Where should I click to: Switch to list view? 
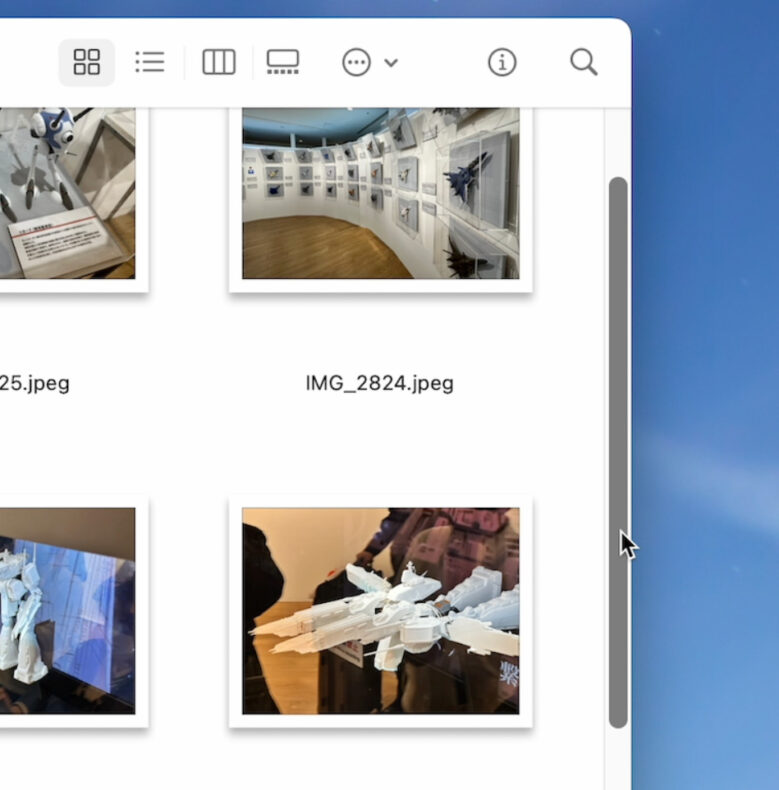[x=149, y=63]
